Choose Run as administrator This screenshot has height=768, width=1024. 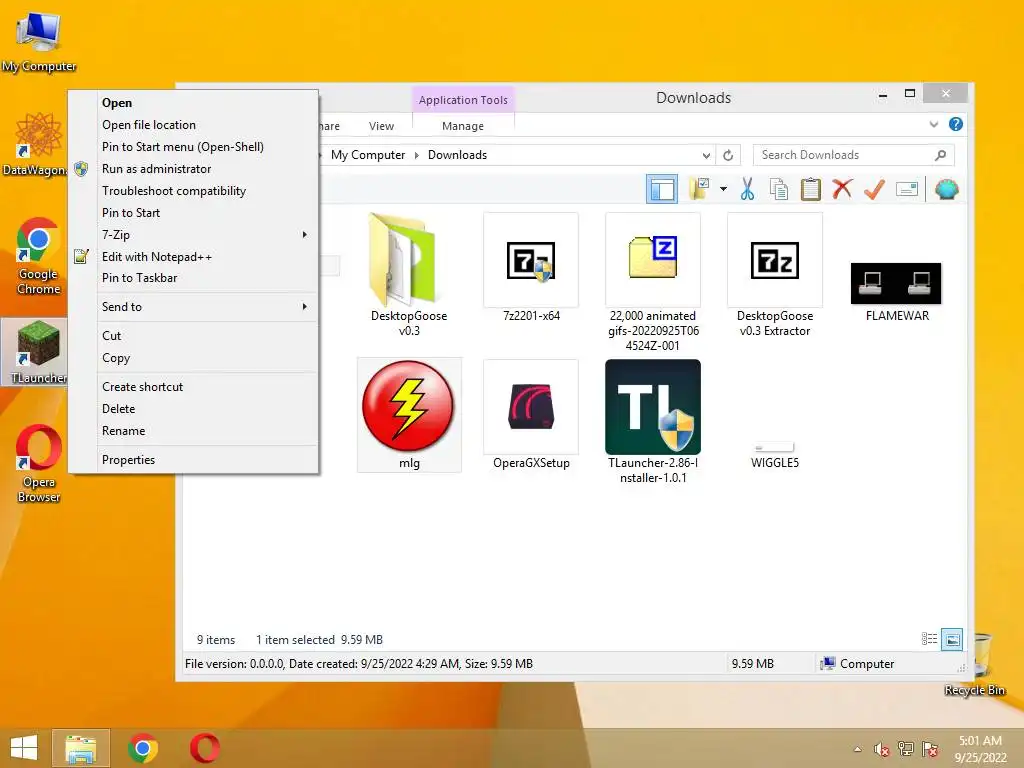click(x=194, y=168)
